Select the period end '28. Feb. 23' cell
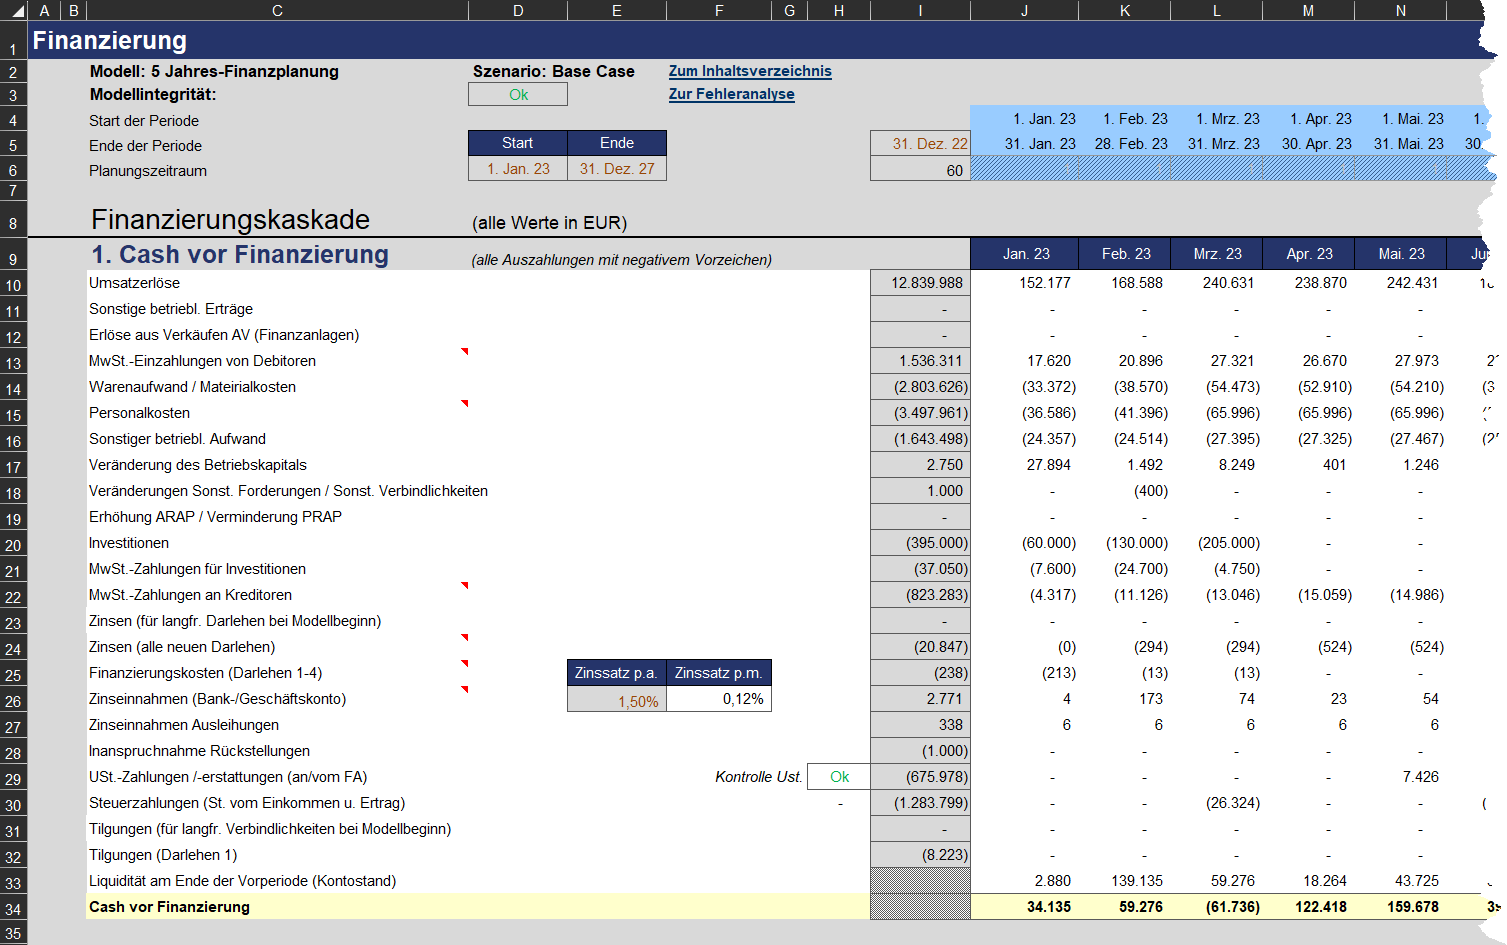The width and height of the screenshot is (1507, 945). pyautogui.click(x=1124, y=144)
